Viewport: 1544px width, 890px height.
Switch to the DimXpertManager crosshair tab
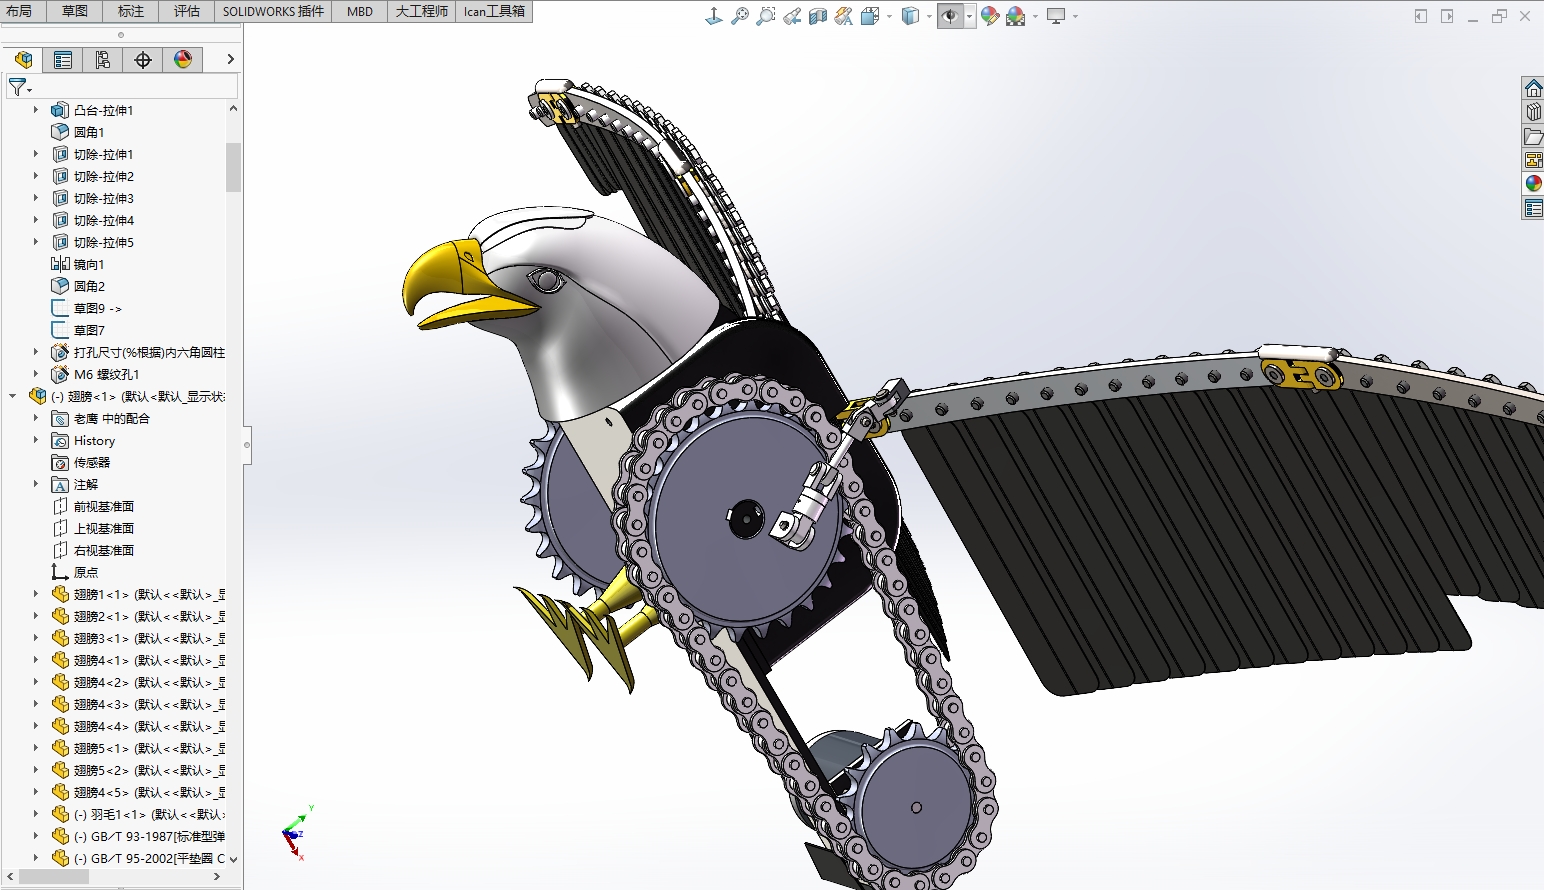pyautogui.click(x=143, y=60)
